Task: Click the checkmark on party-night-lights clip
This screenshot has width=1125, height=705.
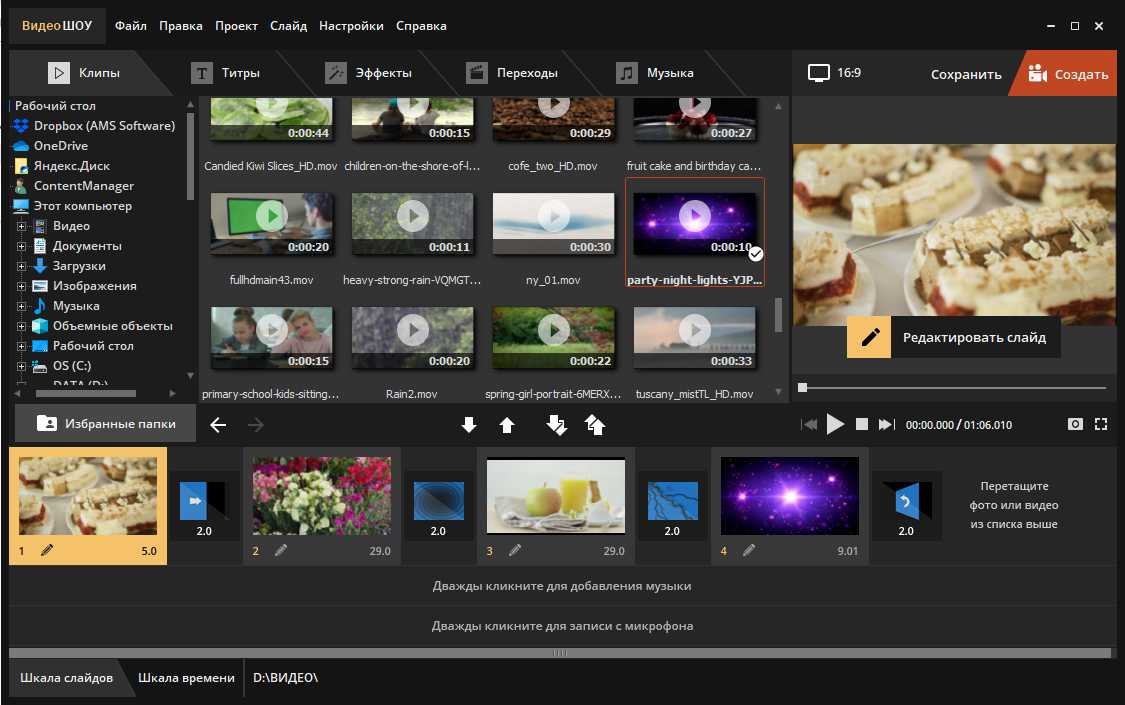Action: coord(756,254)
